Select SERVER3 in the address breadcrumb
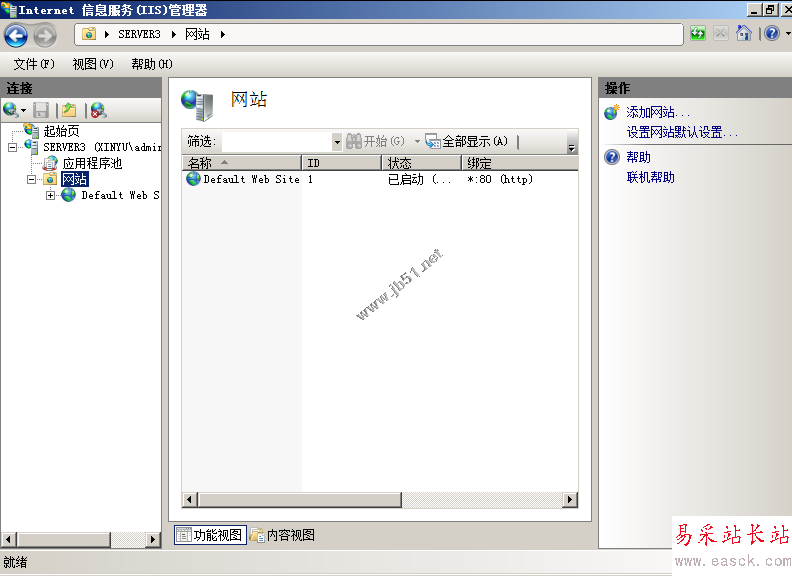Image resolution: width=792 pixels, height=576 pixels. coord(139,34)
